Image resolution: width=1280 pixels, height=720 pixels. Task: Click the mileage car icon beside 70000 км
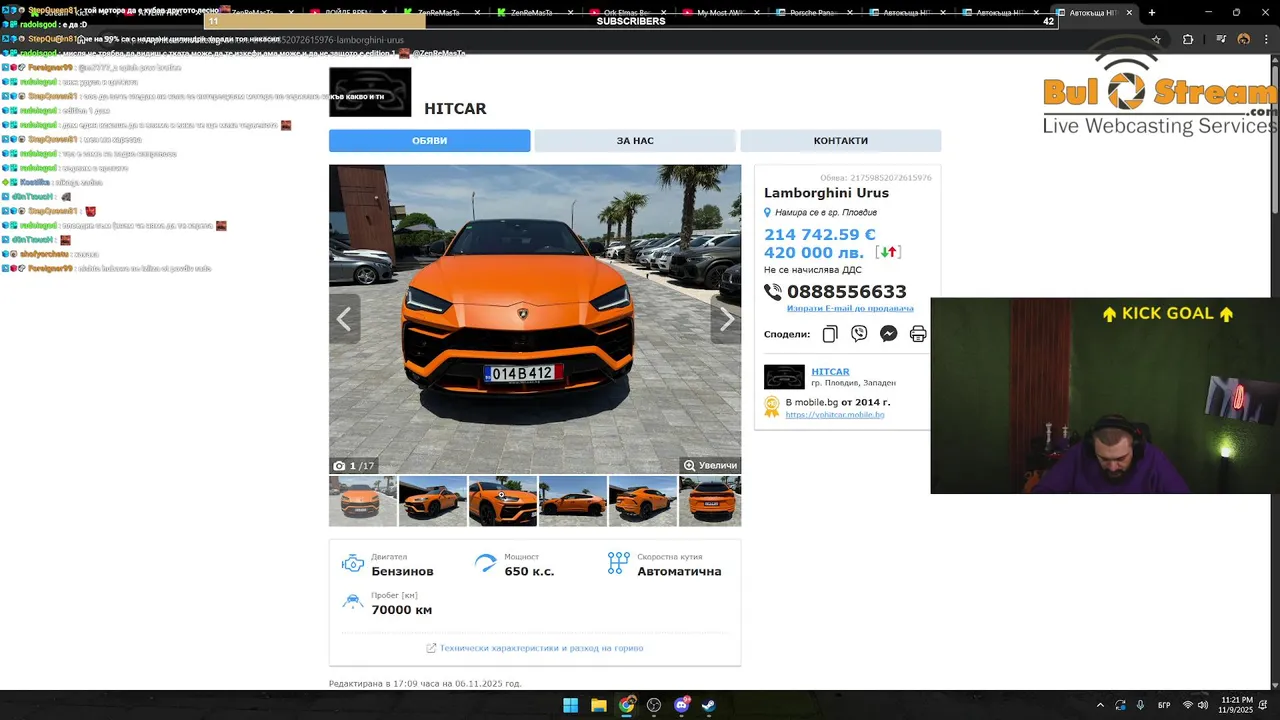click(x=353, y=602)
